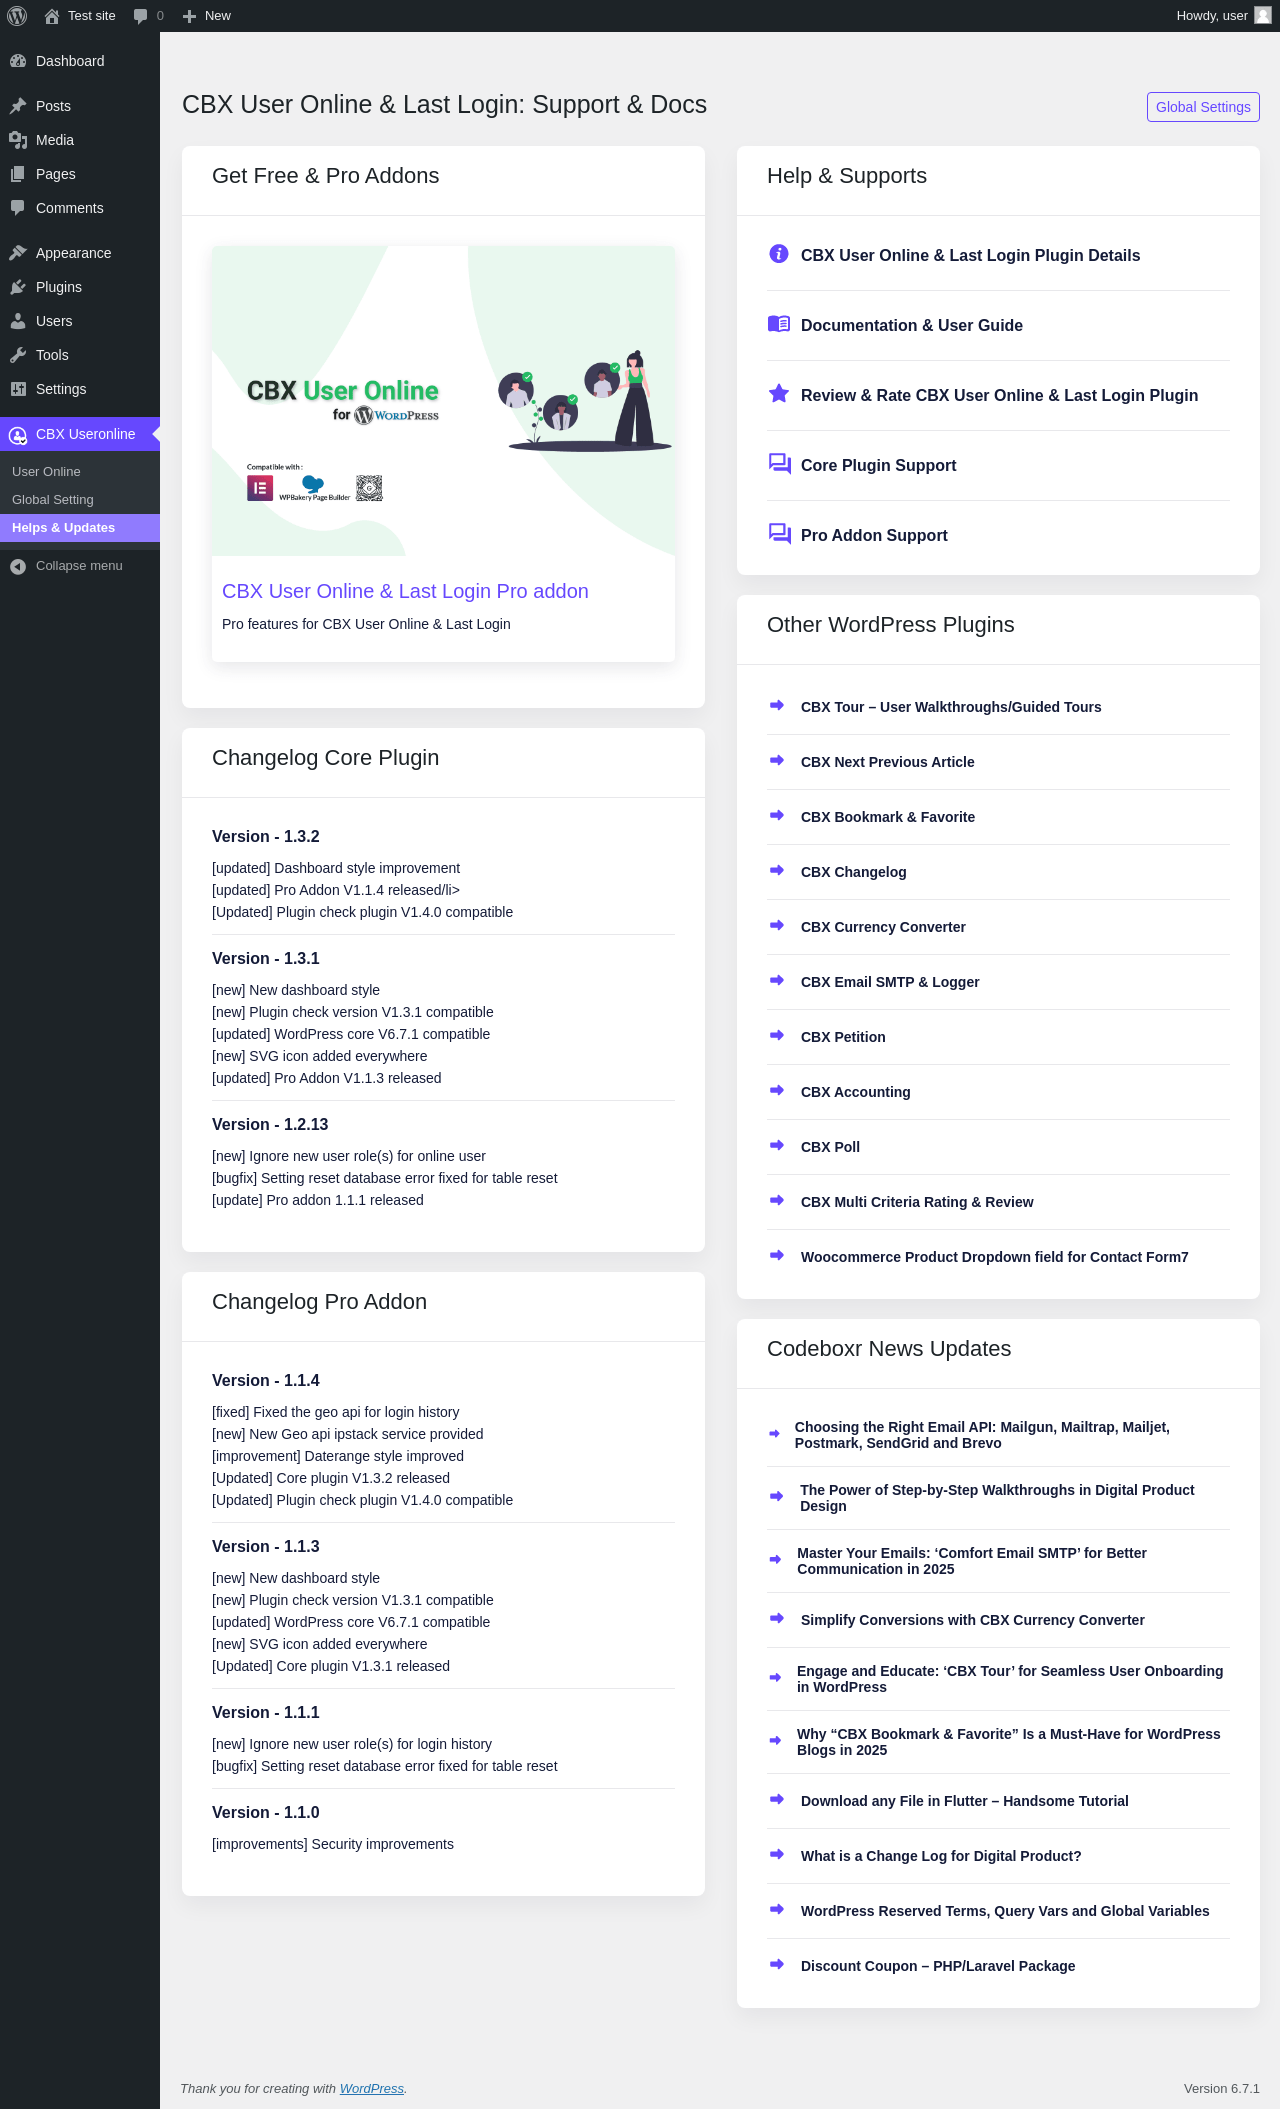Click the CBX User Online banner image
This screenshot has width=1280, height=2109.
[x=443, y=401]
